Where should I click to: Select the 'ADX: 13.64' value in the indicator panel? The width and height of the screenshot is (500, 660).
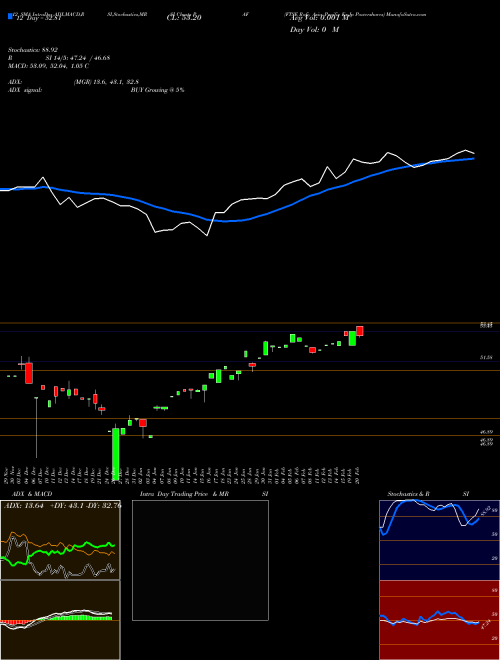click(24, 506)
